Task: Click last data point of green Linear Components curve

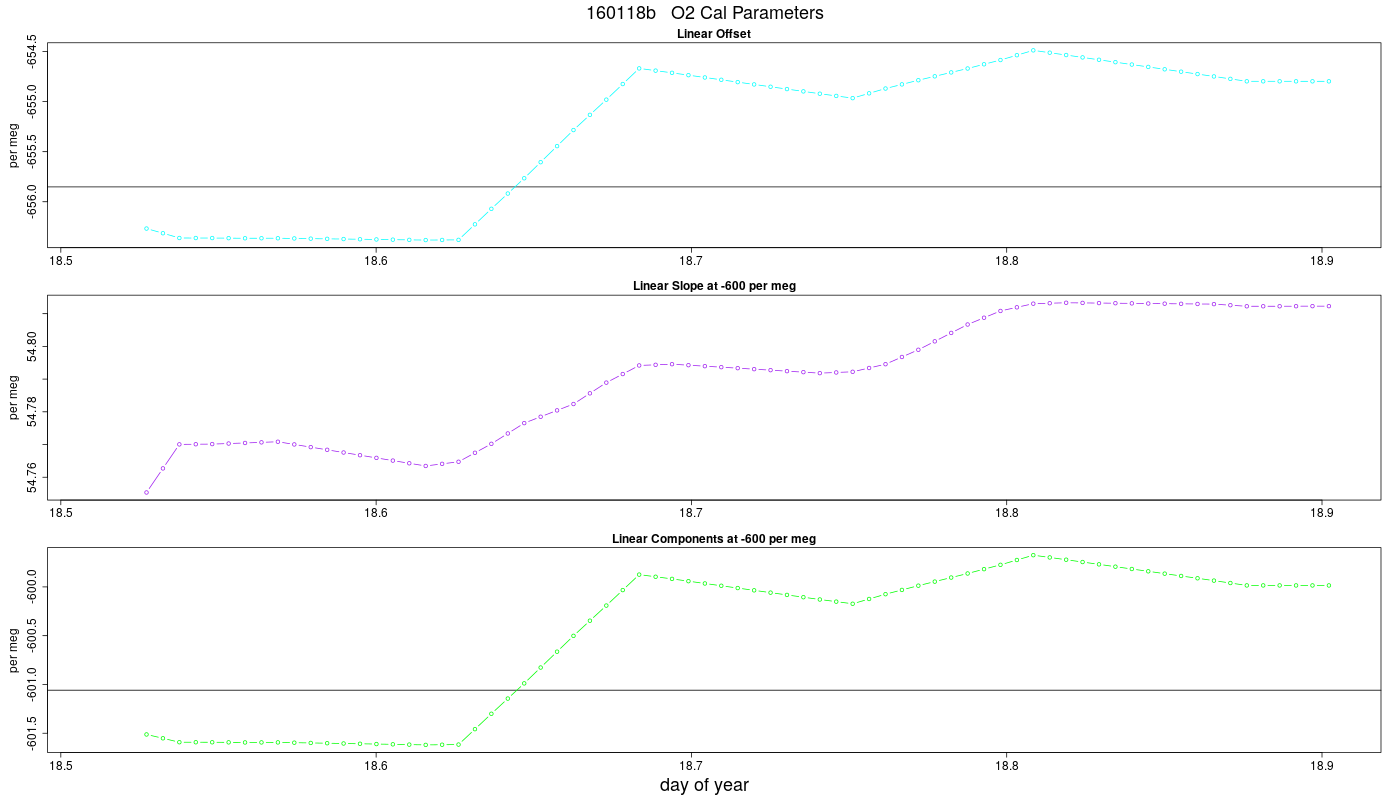Action: [1329, 585]
